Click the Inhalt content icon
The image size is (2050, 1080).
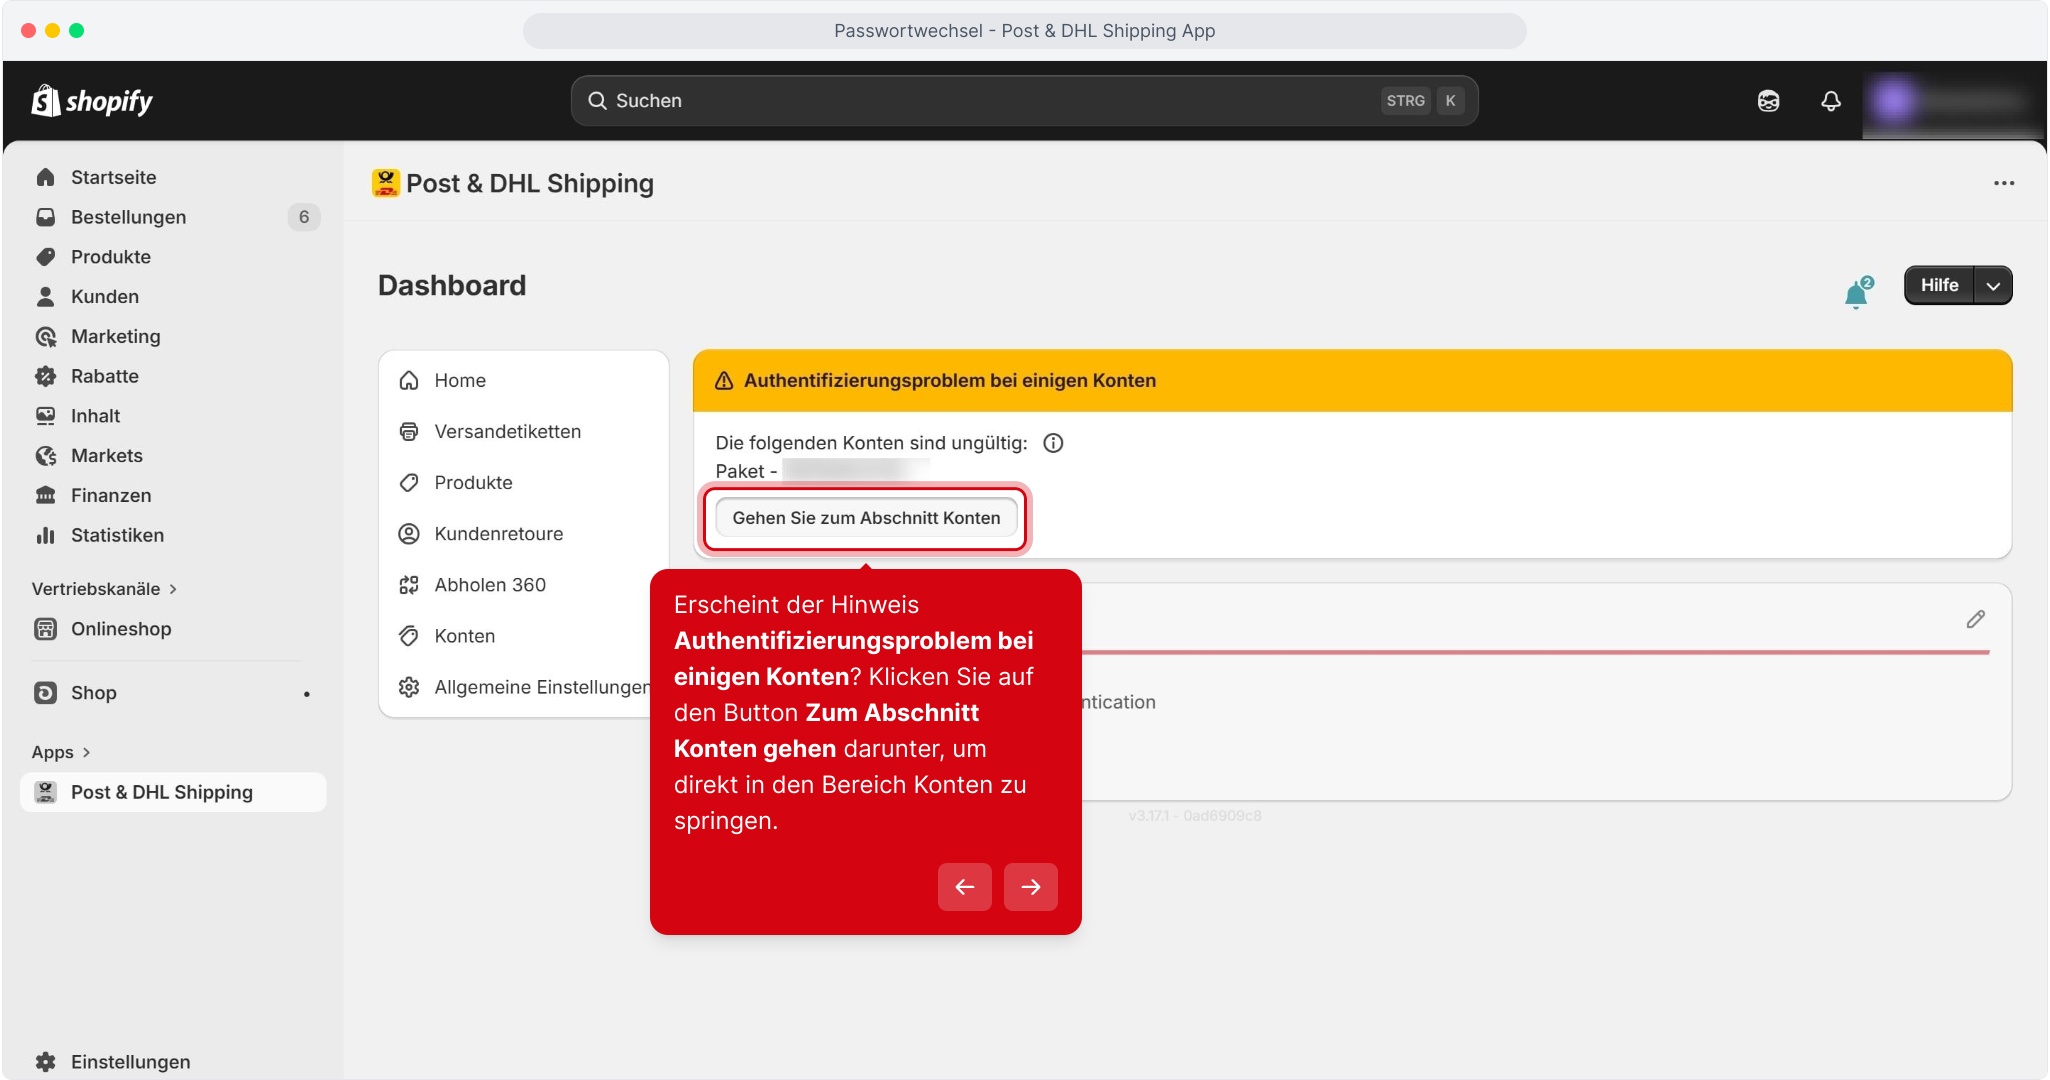coord(45,416)
